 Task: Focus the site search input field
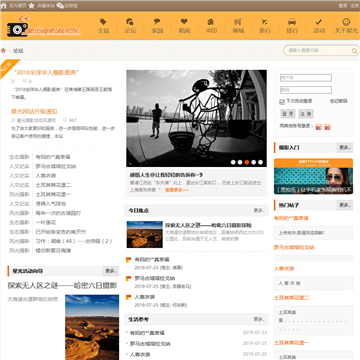pyautogui.click(x=318, y=50)
